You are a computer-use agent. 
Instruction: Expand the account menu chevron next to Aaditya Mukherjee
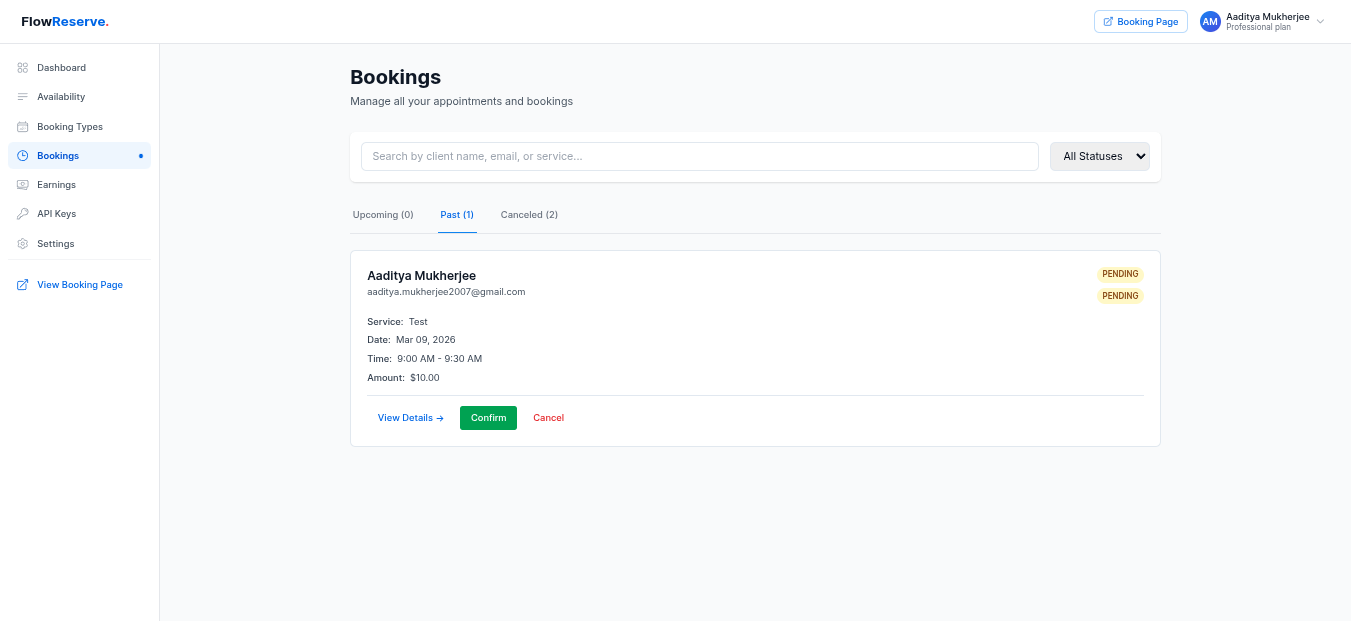click(x=1321, y=21)
